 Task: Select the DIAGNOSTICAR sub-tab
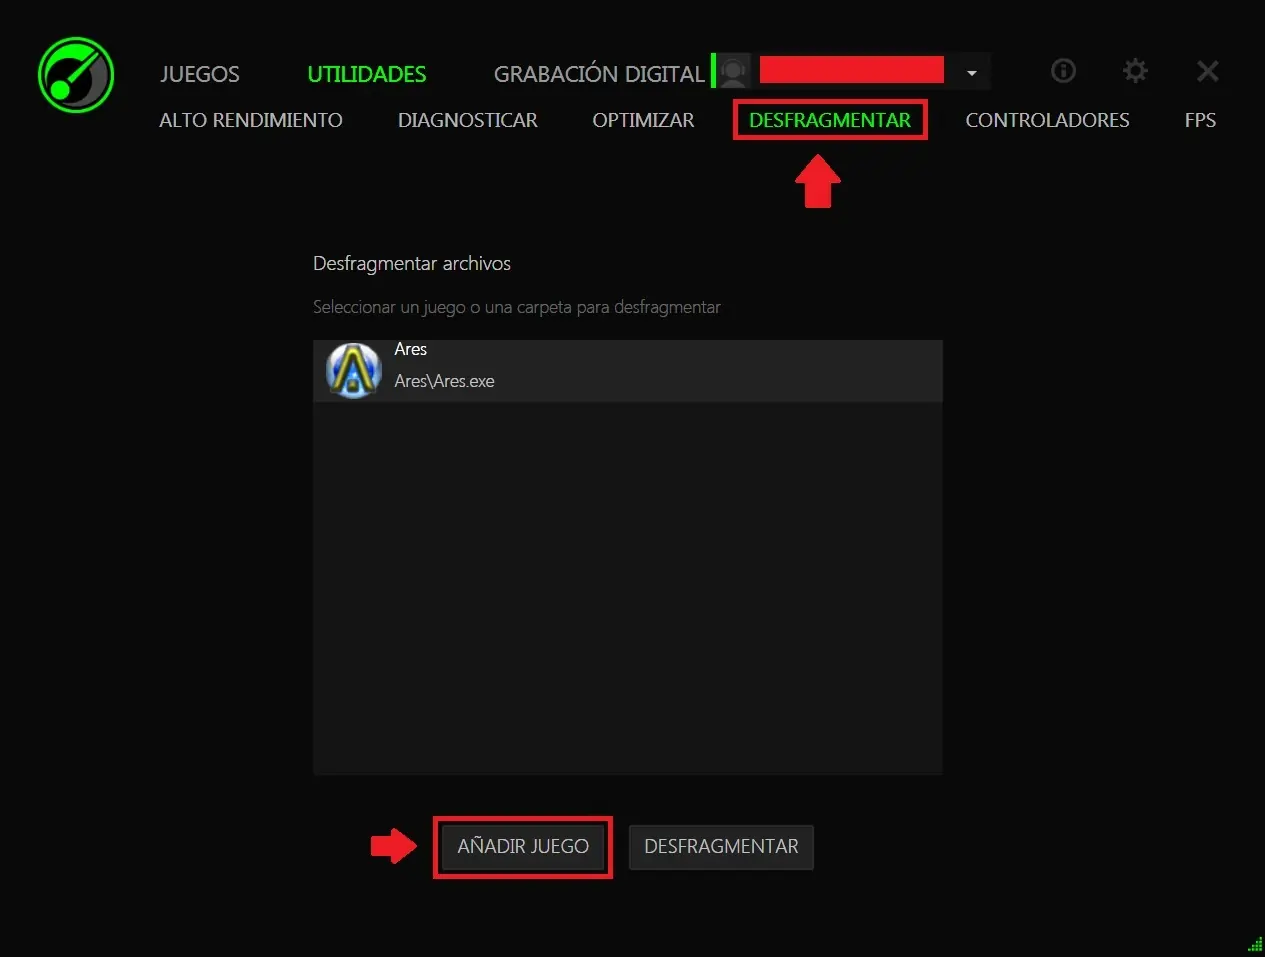point(468,120)
